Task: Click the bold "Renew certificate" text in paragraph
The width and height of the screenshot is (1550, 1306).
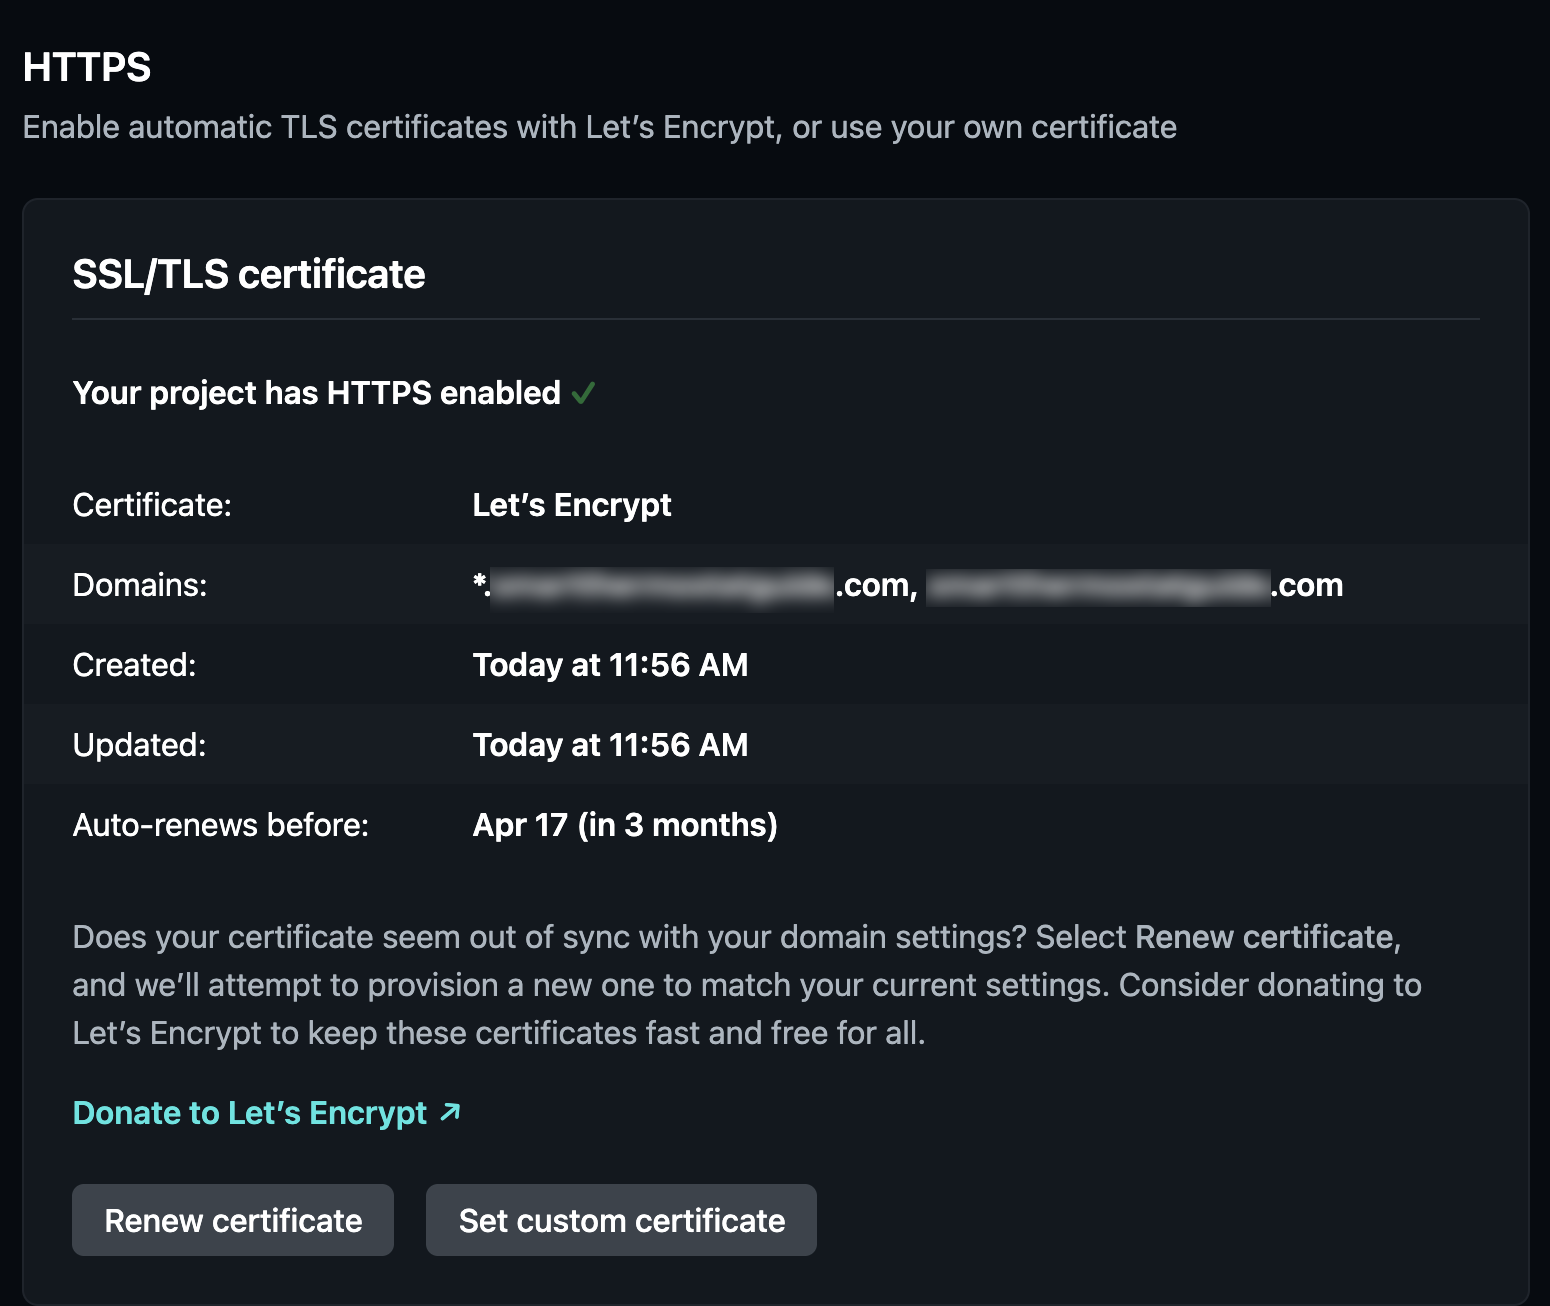Action: click(1265, 937)
